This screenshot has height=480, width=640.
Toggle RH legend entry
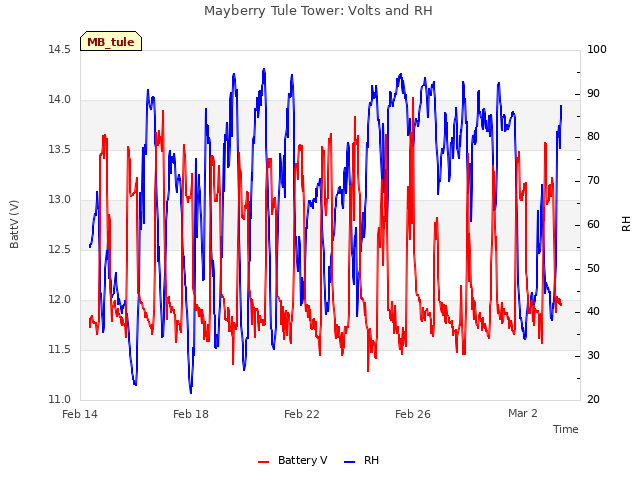point(362,460)
